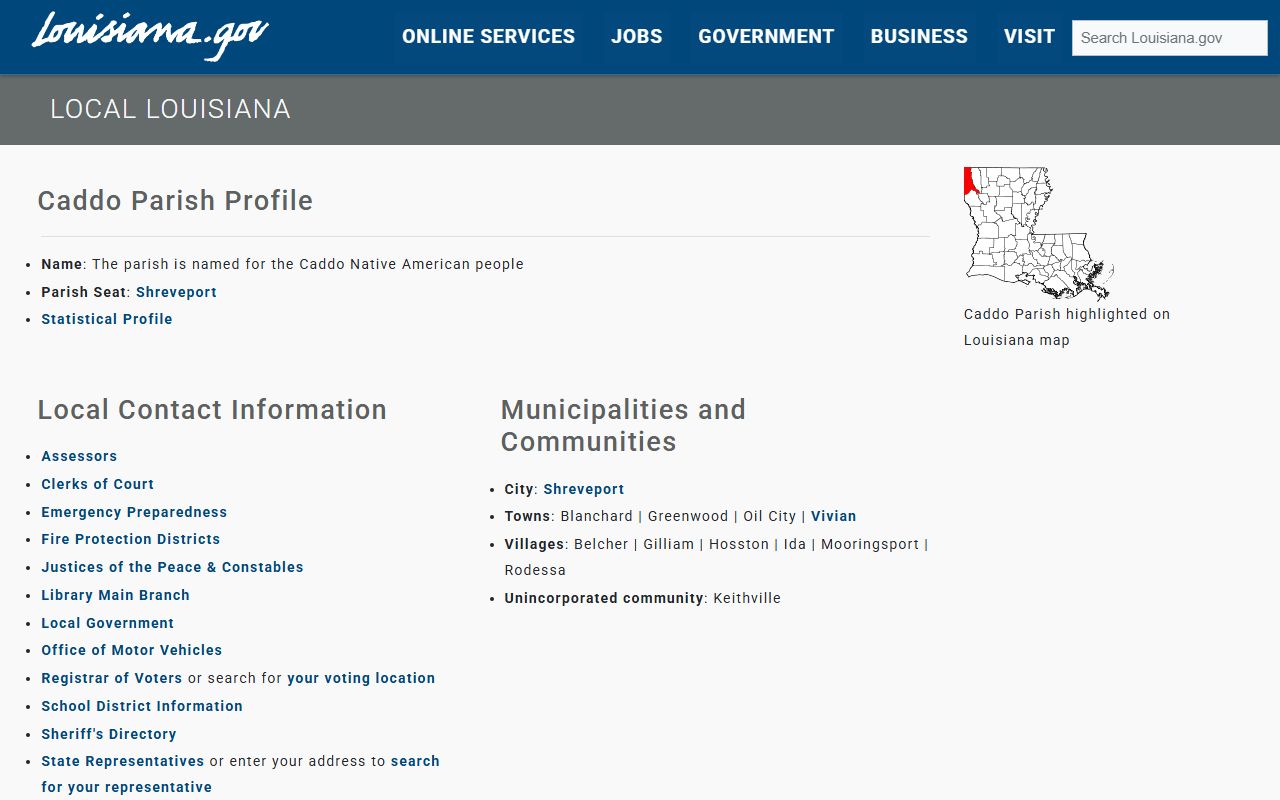The height and width of the screenshot is (800, 1280).
Task: Click the map caption text about Caddo Parish
Action: pyautogui.click(x=1067, y=327)
